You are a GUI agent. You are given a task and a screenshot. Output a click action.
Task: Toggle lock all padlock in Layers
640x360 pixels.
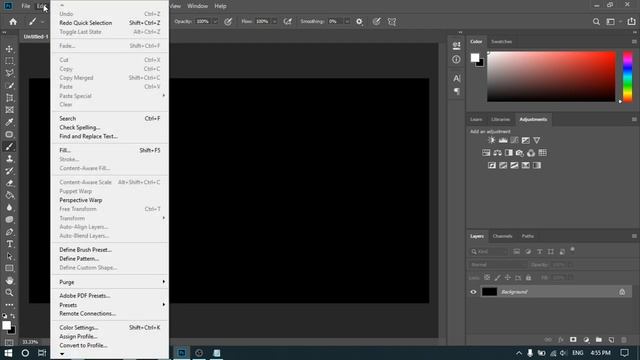click(x=529, y=278)
